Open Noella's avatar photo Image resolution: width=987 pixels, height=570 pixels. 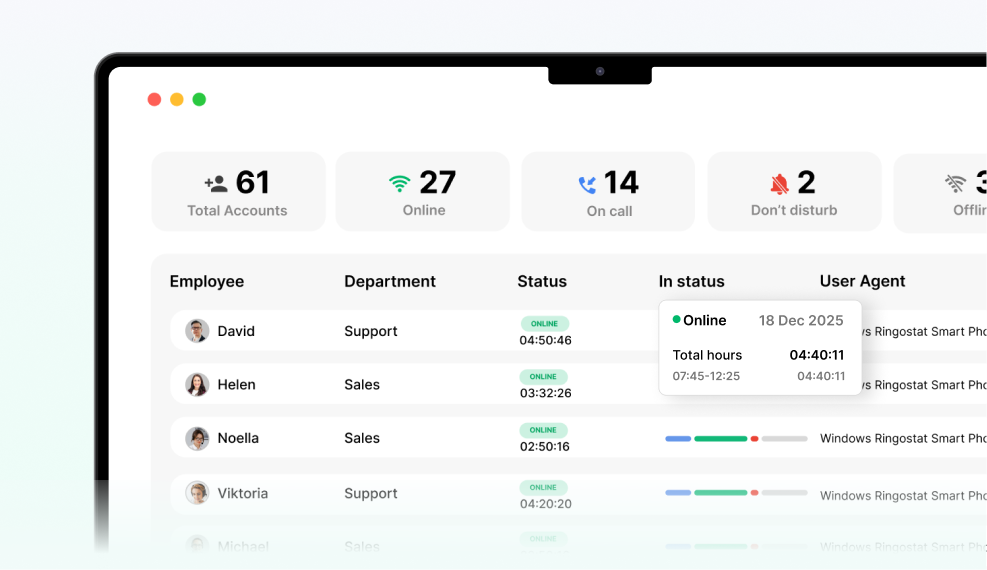[x=197, y=439]
